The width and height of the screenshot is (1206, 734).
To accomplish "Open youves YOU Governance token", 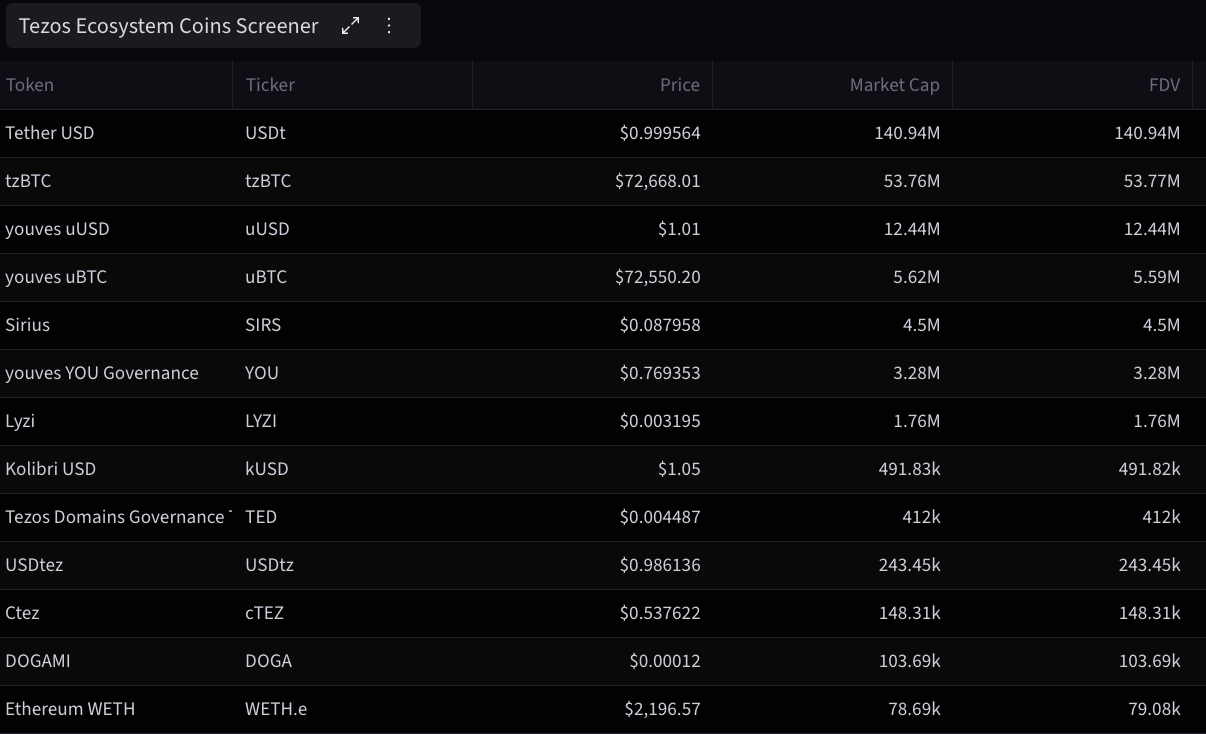I will click(102, 373).
